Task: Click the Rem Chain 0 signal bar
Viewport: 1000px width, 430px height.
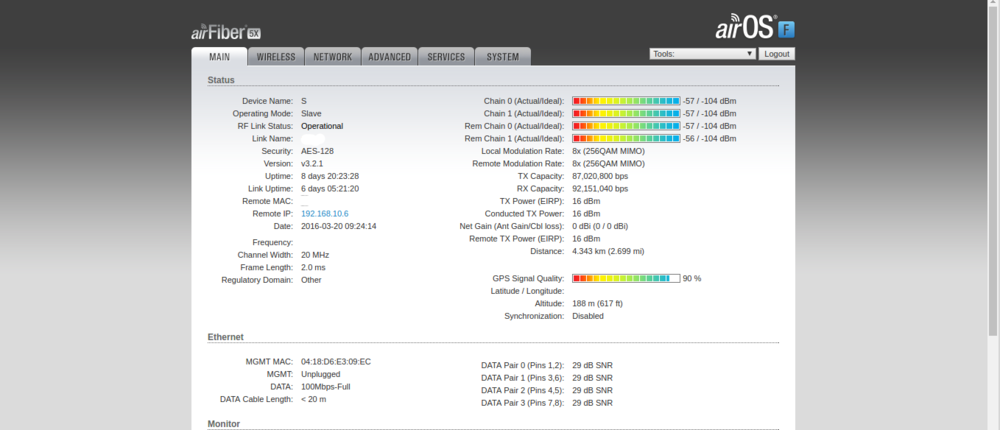Action: pos(626,126)
